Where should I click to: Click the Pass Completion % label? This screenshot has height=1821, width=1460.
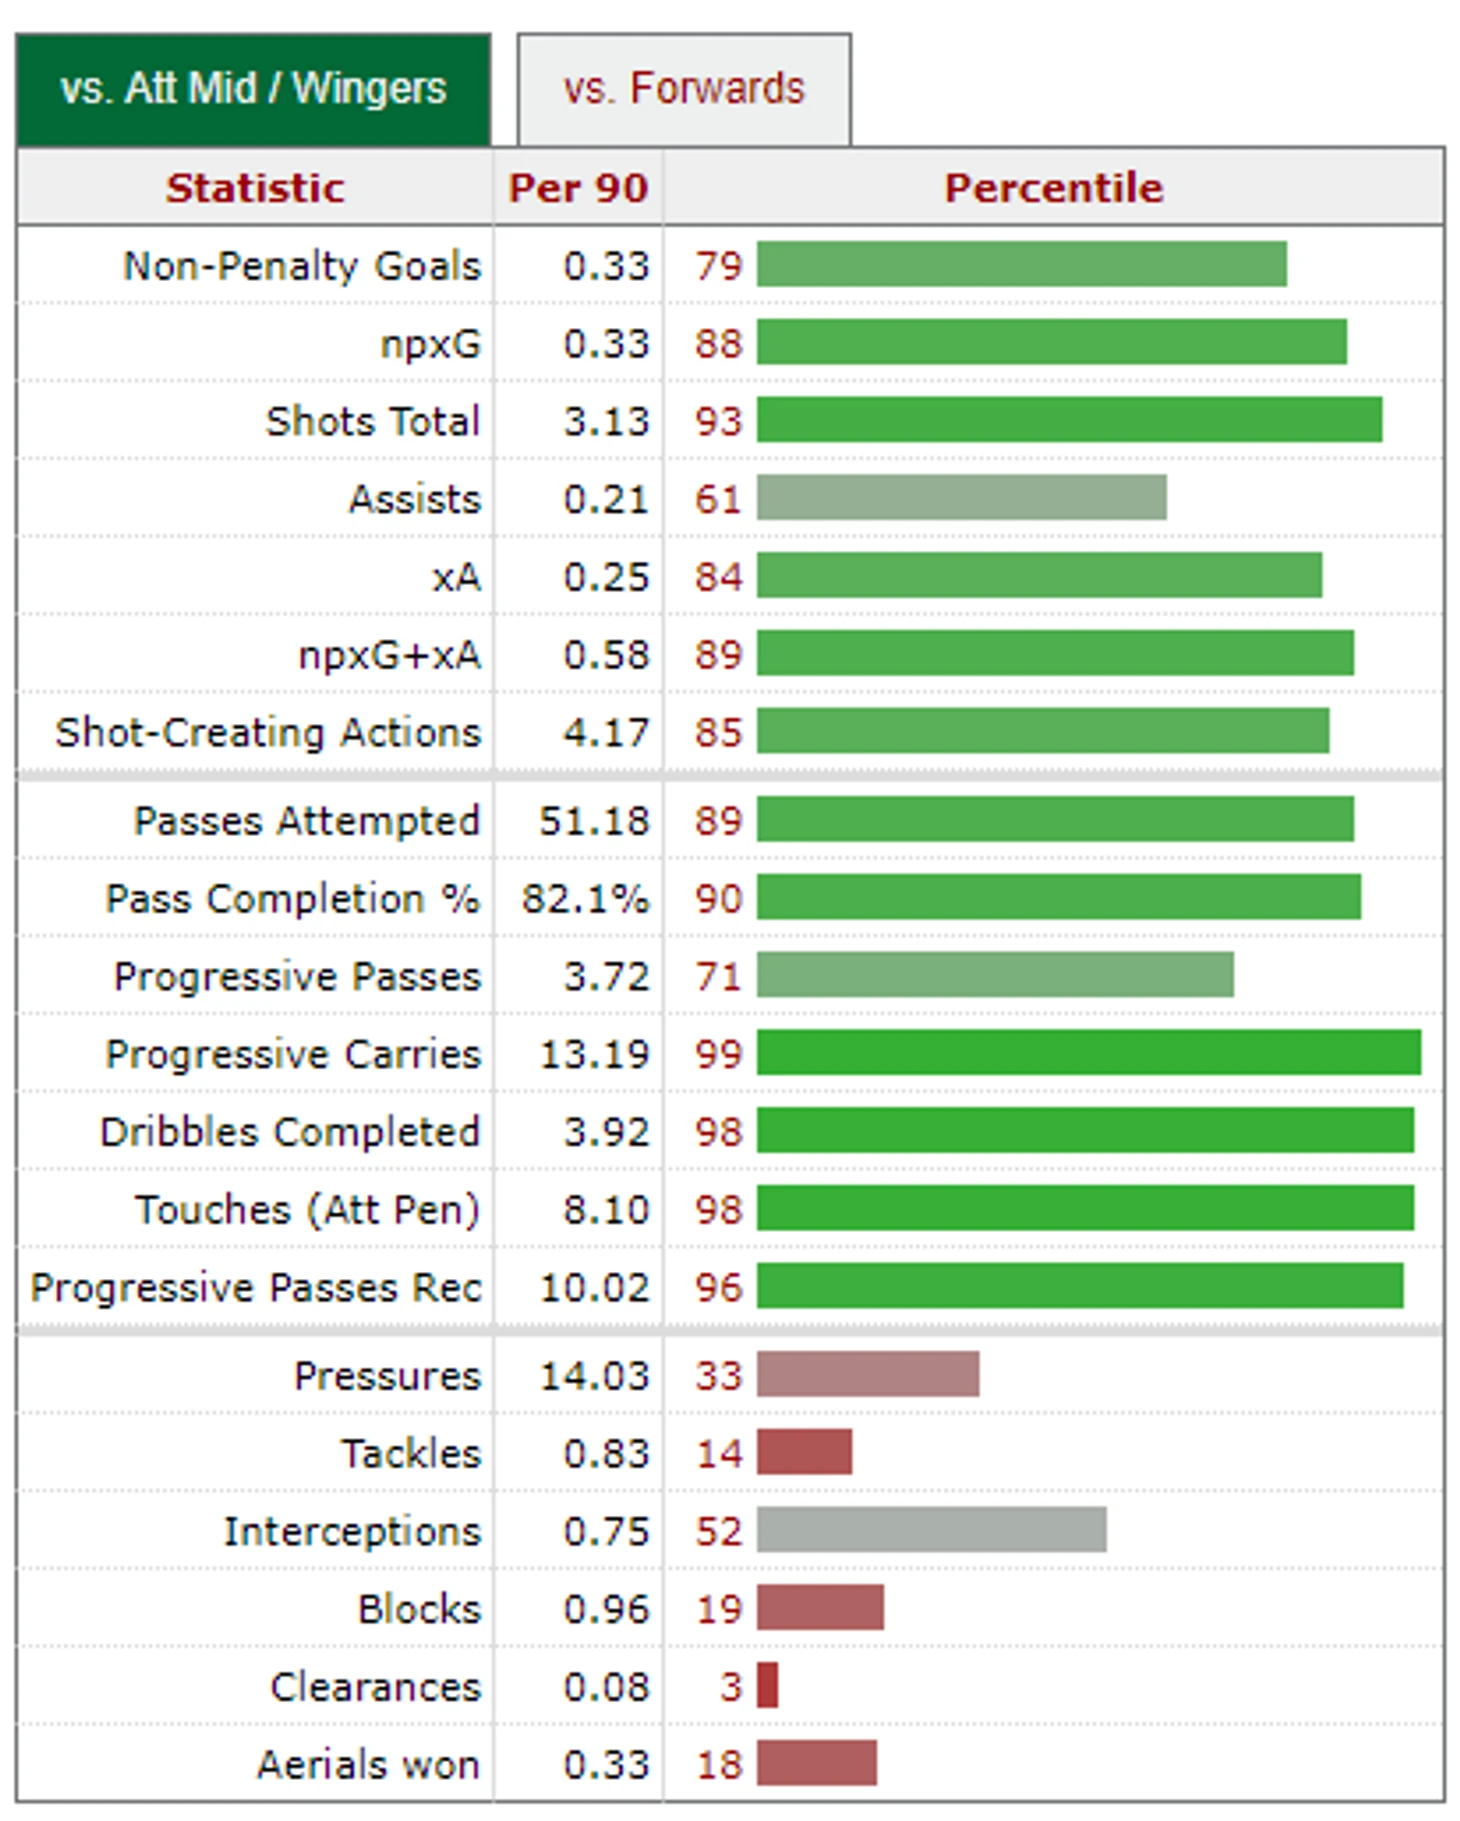(x=293, y=898)
